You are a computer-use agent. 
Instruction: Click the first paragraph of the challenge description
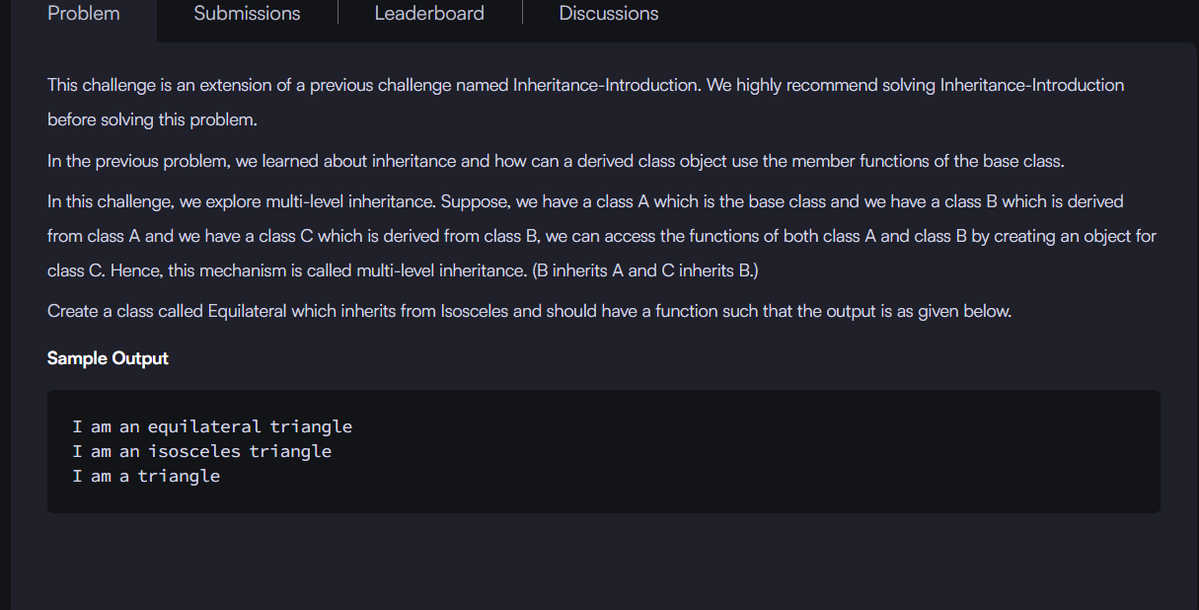click(585, 101)
